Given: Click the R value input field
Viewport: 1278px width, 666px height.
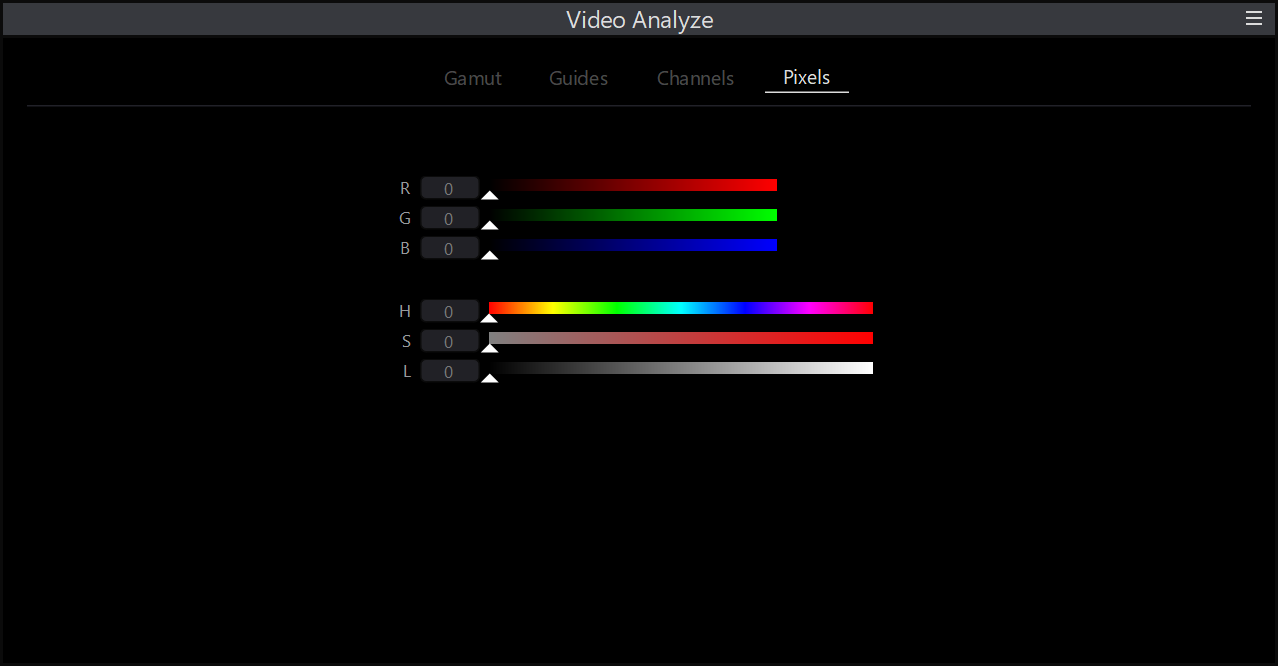Looking at the screenshot, I should 449,188.
